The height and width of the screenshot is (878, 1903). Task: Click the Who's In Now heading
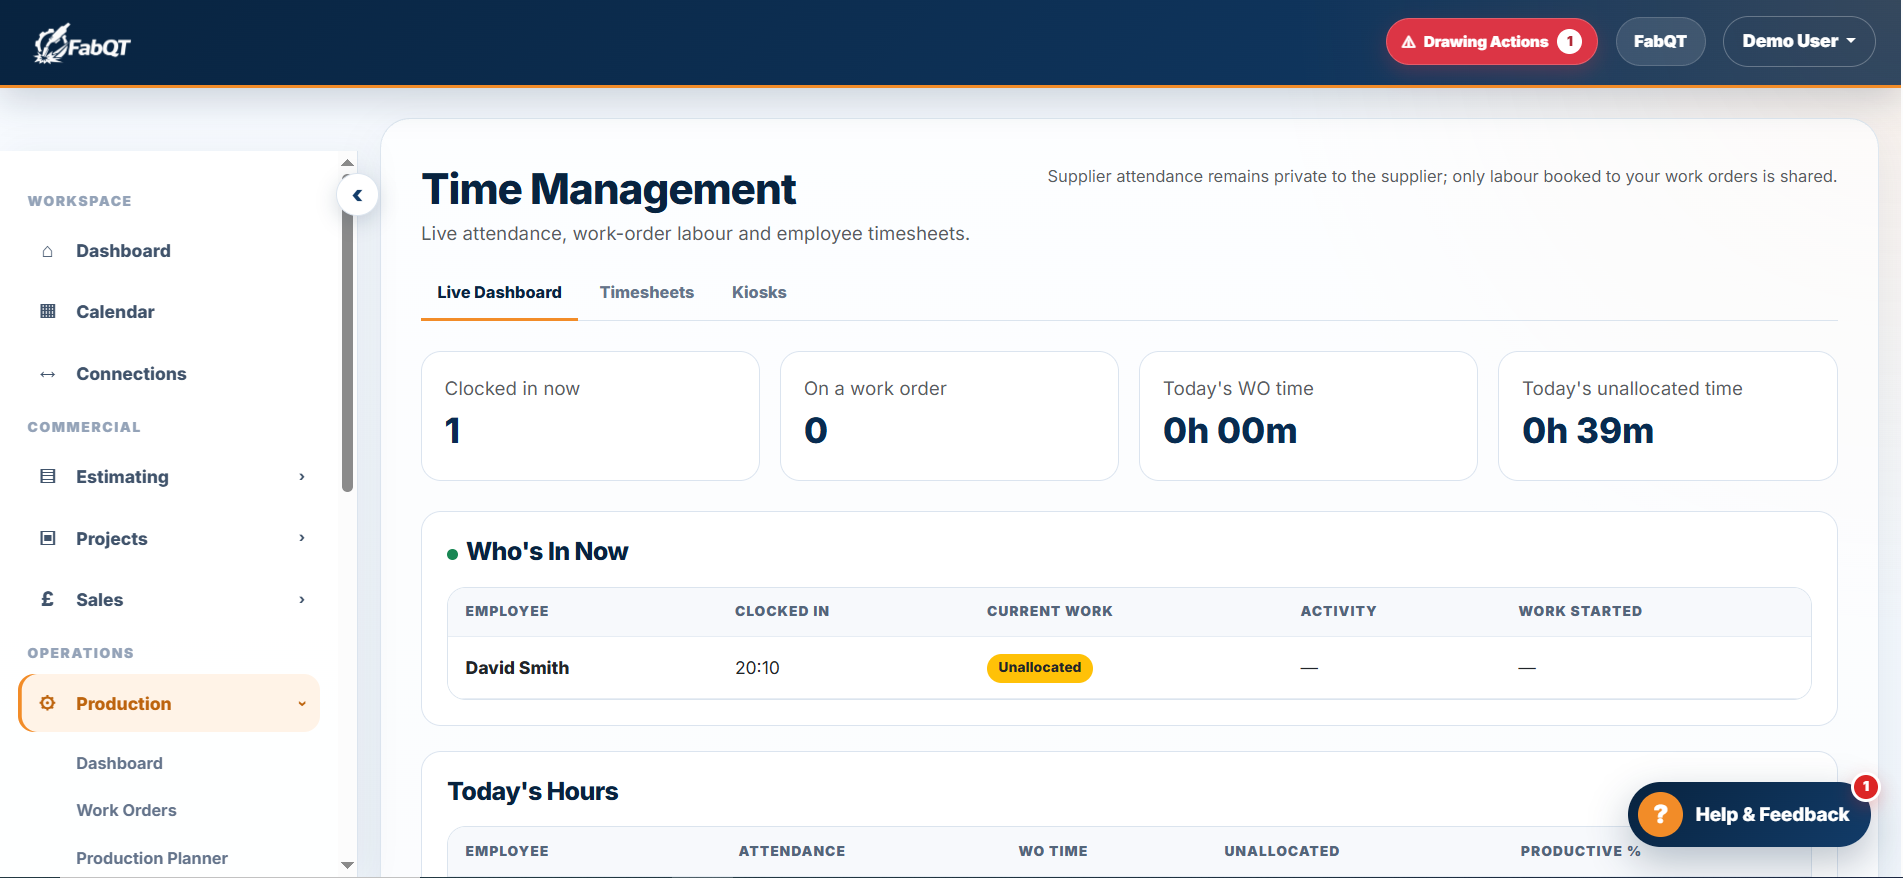[547, 552]
